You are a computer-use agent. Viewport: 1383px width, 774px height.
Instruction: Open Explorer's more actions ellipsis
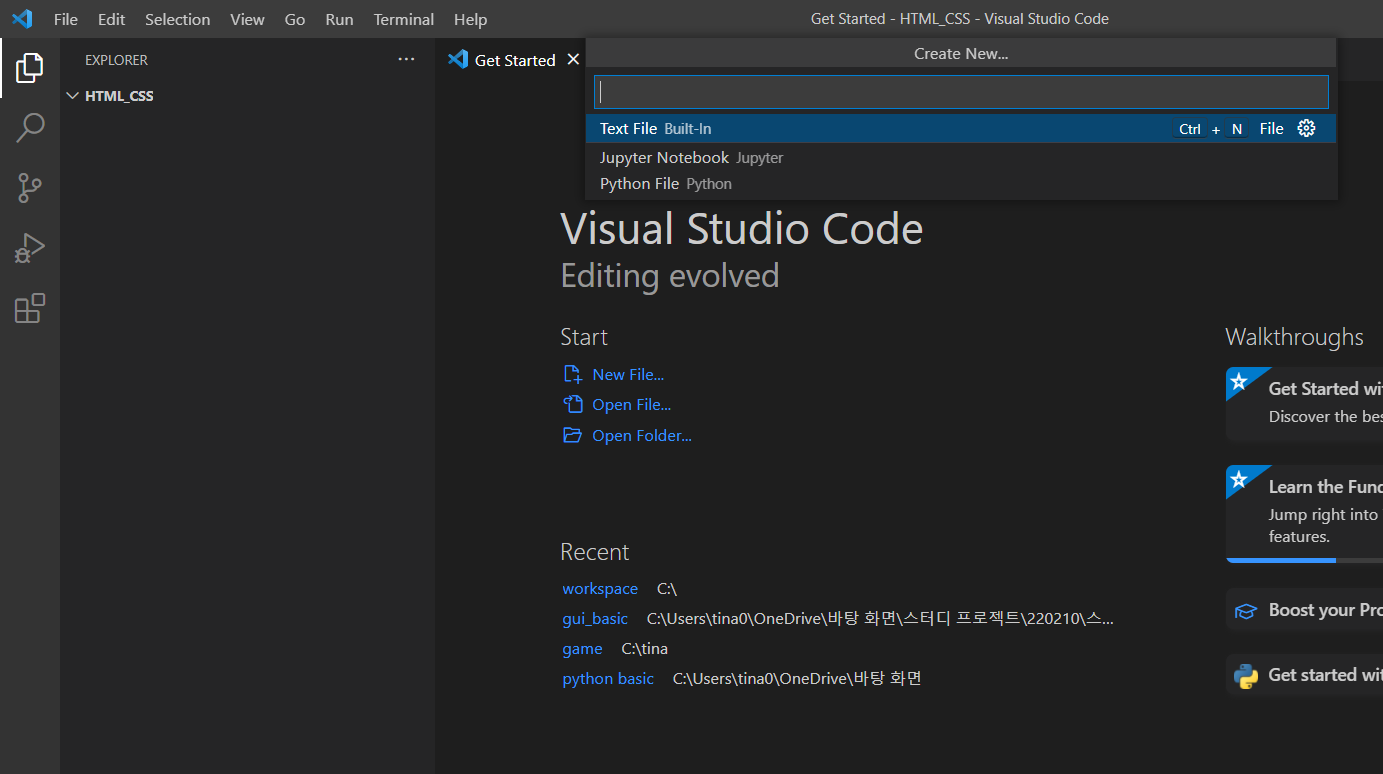click(x=406, y=60)
